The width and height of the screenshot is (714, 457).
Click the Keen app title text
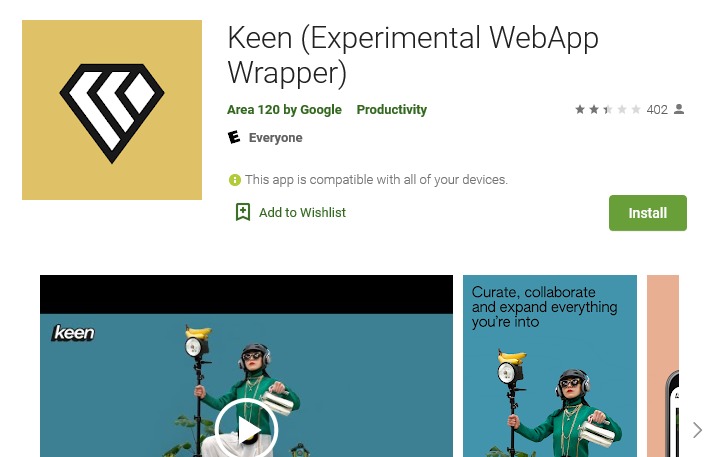pyautogui.click(x=413, y=56)
